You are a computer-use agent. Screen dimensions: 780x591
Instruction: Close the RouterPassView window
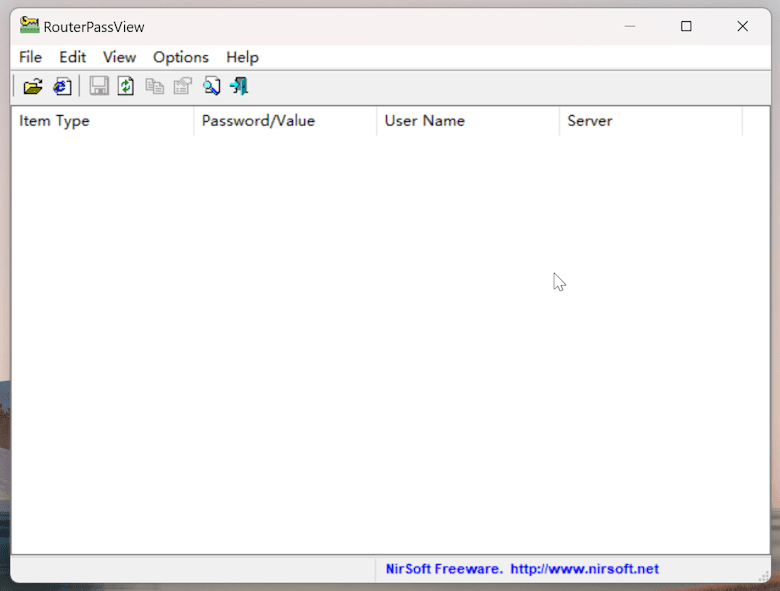(742, 26)
